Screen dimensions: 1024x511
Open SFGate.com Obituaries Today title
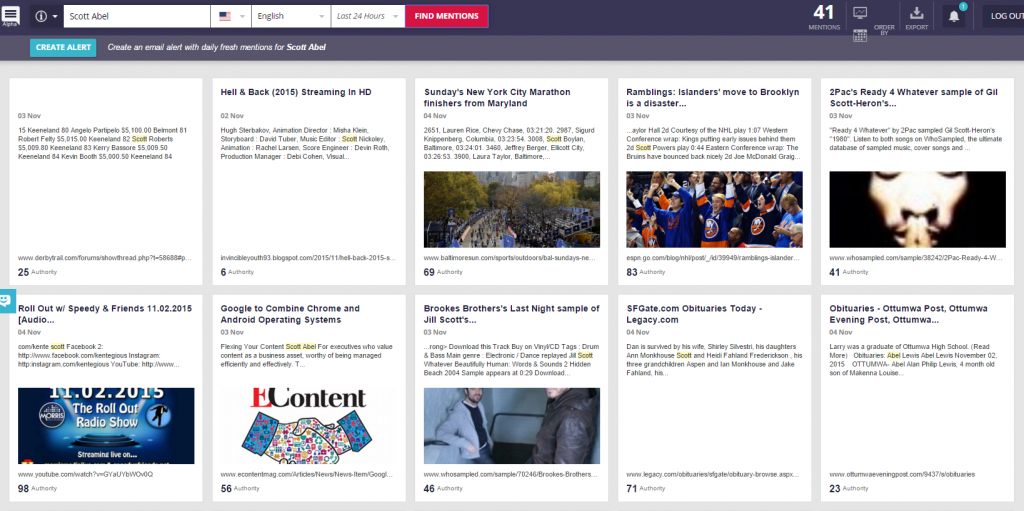[694, 314]
